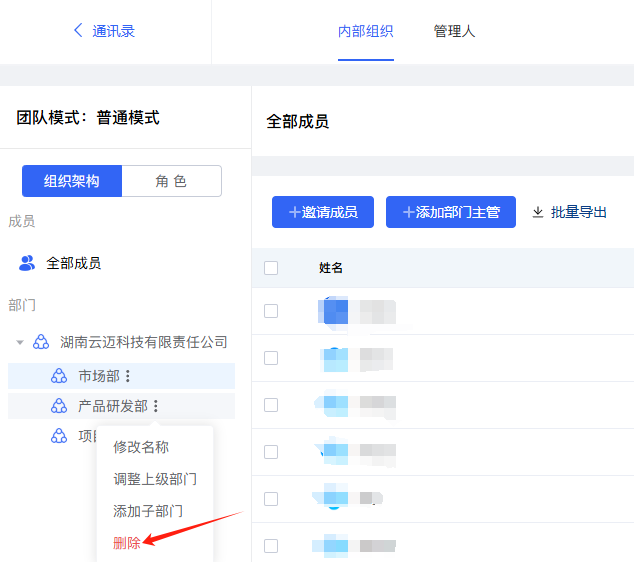This screenshot has height=562, width=634.
Task: Click the company organization icon
Action: pos(41,342)
